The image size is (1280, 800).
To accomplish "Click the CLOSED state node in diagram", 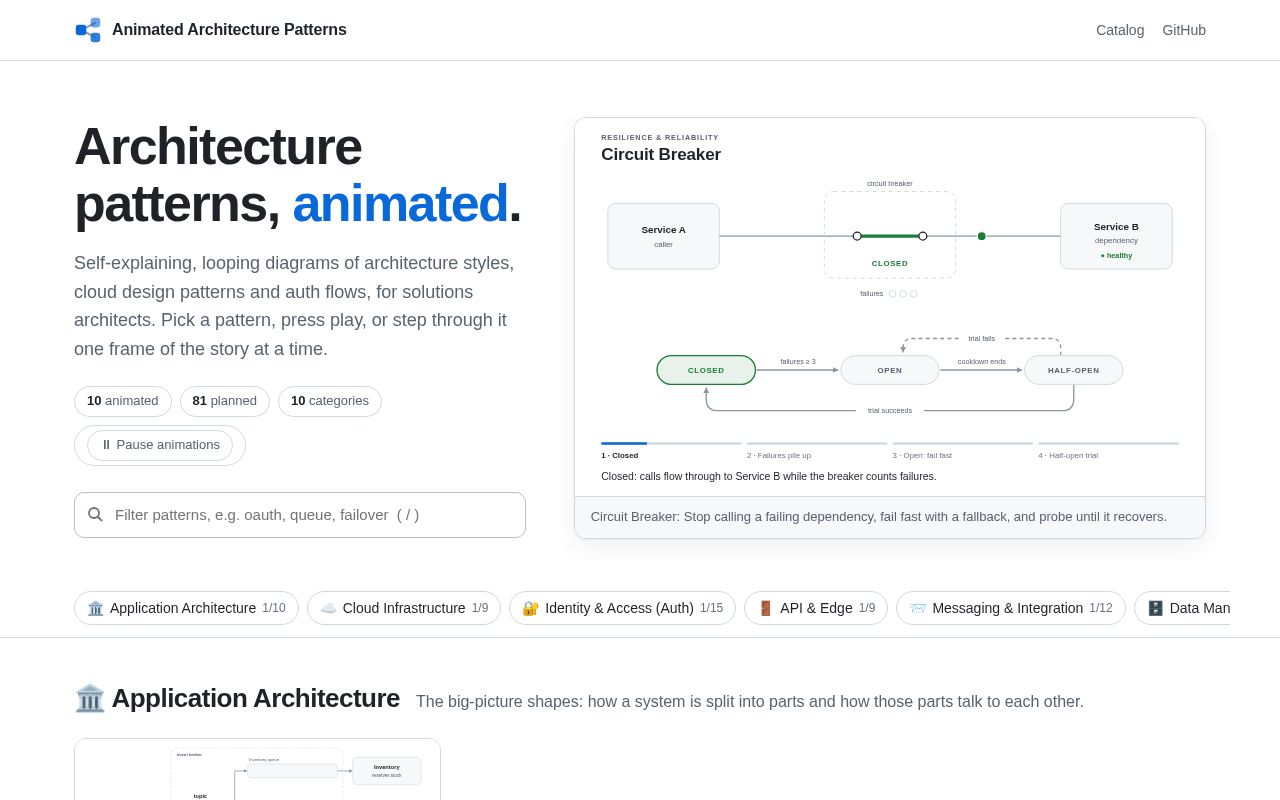I will pos(706,370).
